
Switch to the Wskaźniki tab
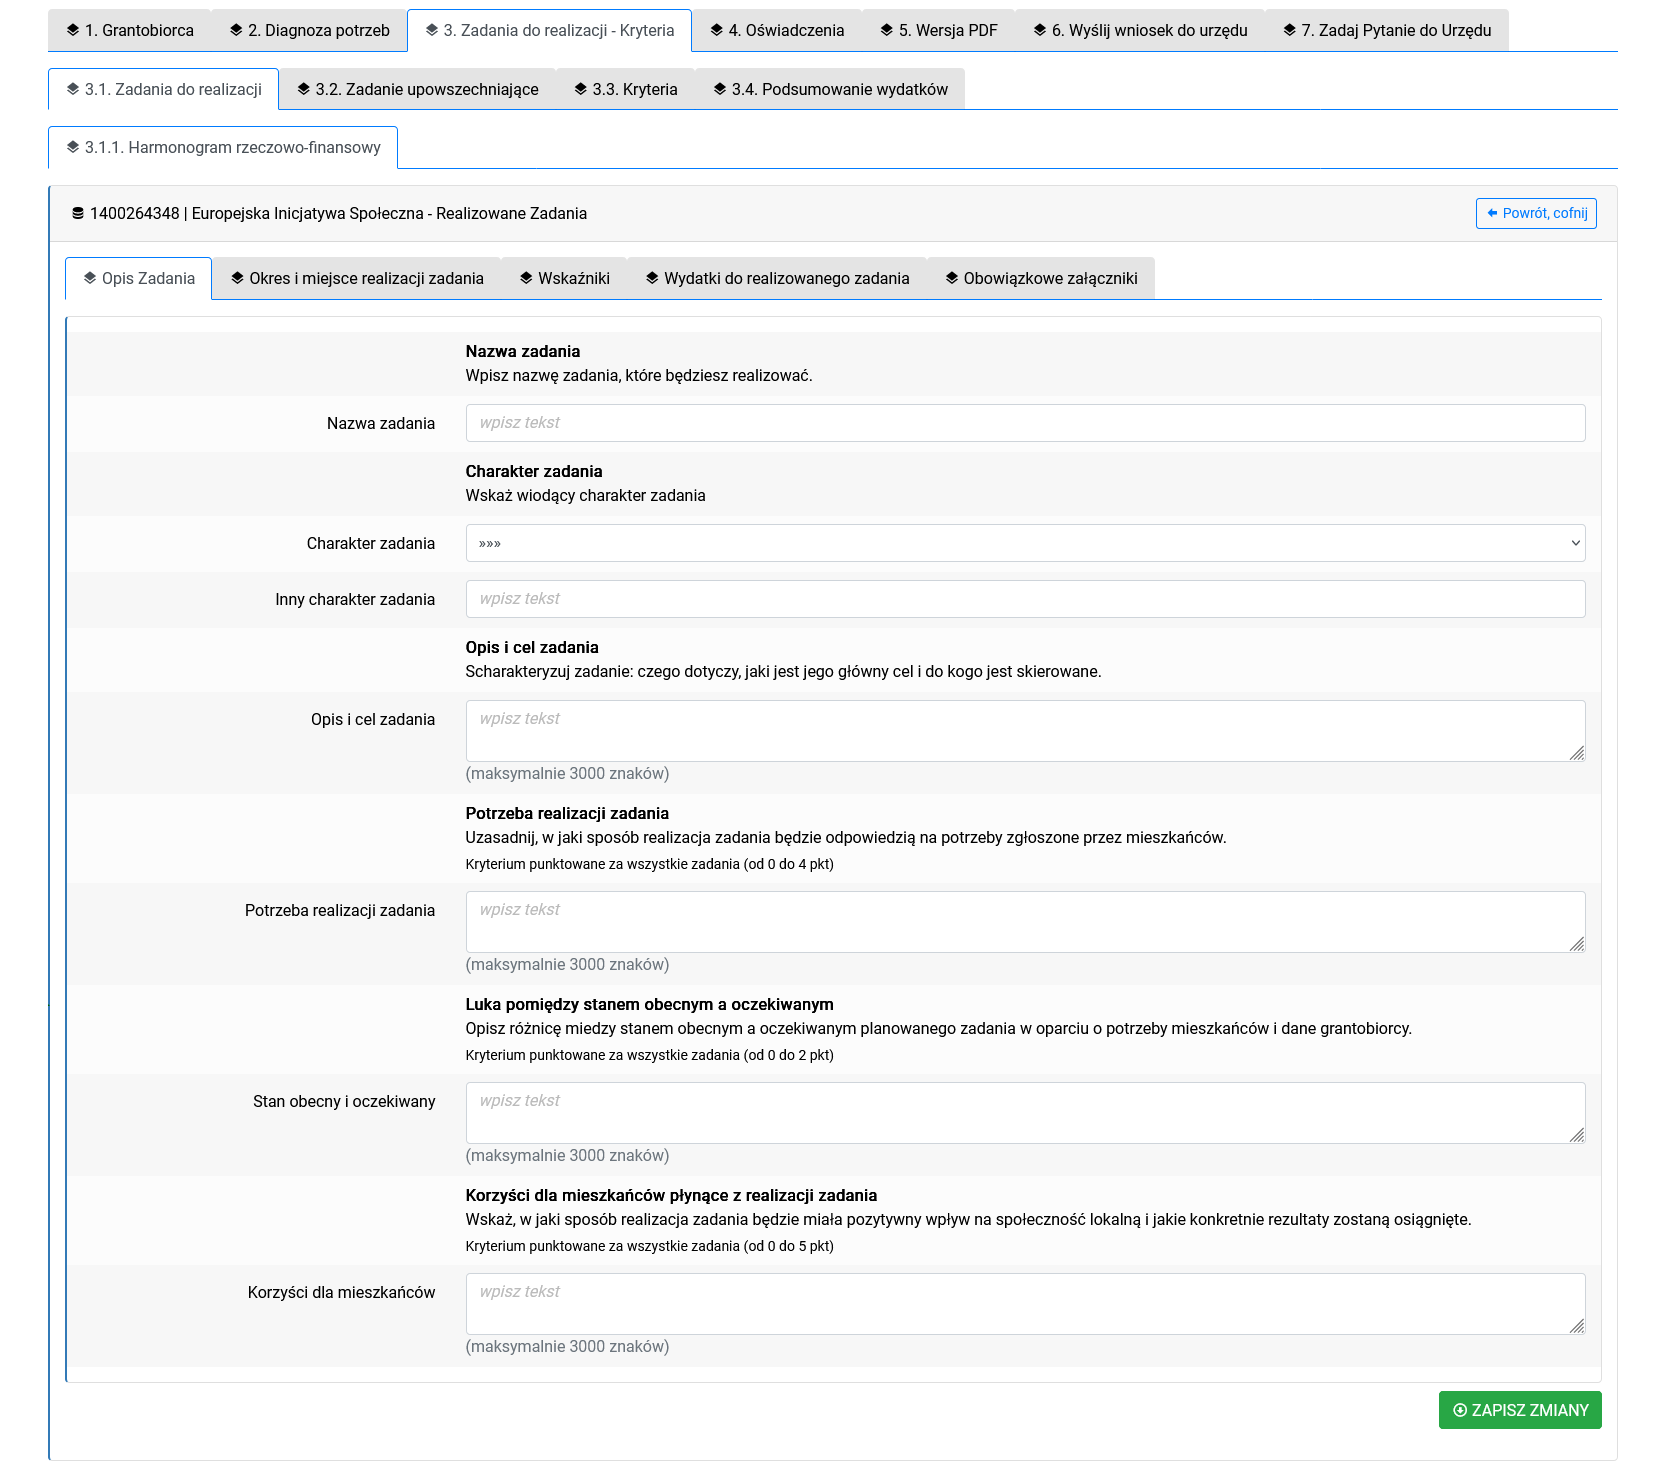click(x=564, y=278)
